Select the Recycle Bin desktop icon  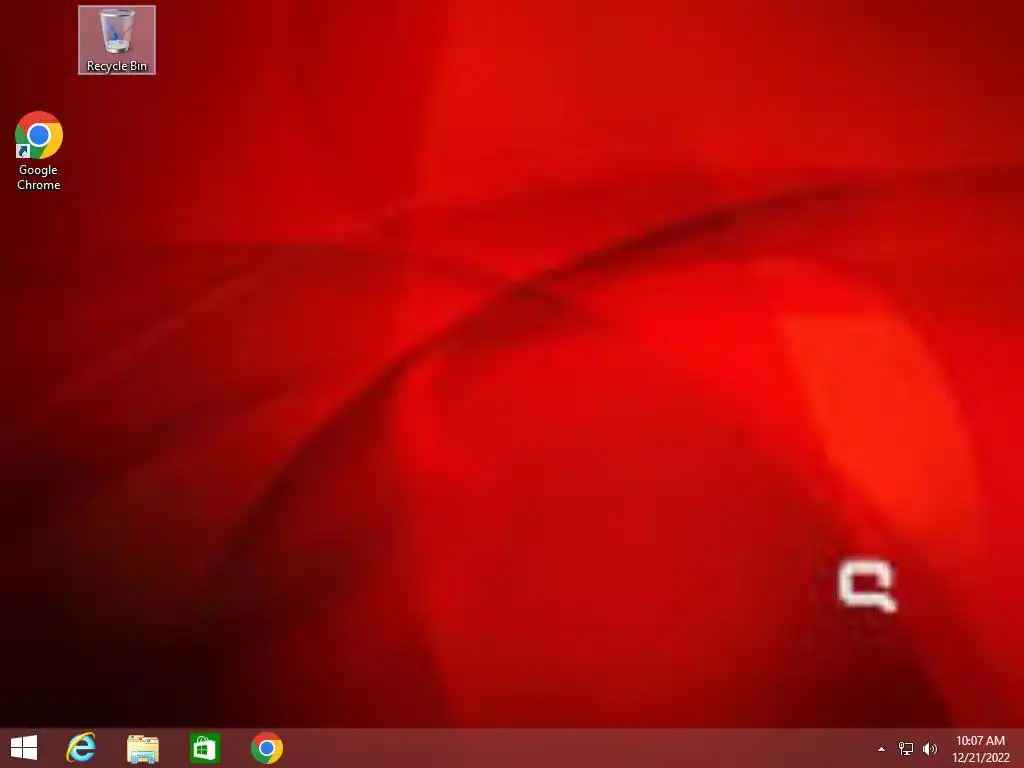[117, 40]
